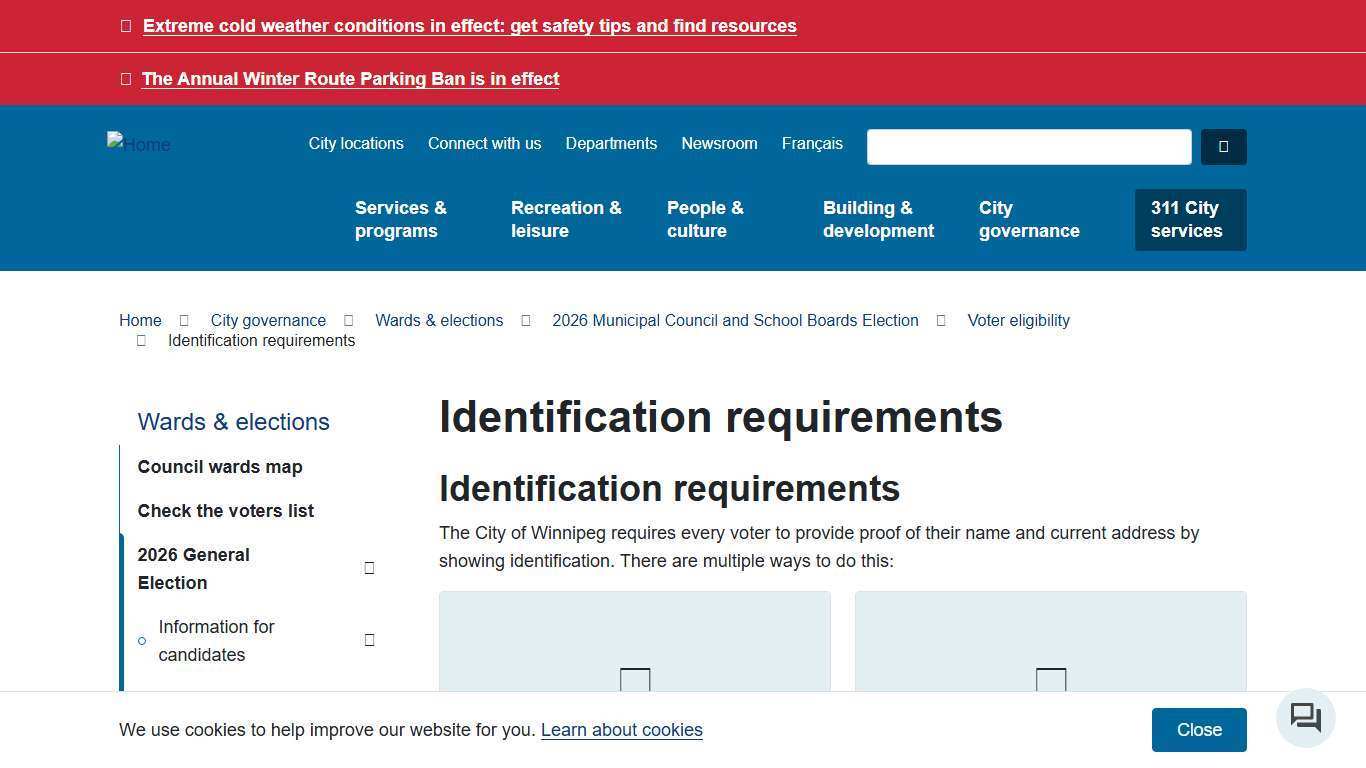Switch the site language to Français
1366x768 pixels.
812,143
